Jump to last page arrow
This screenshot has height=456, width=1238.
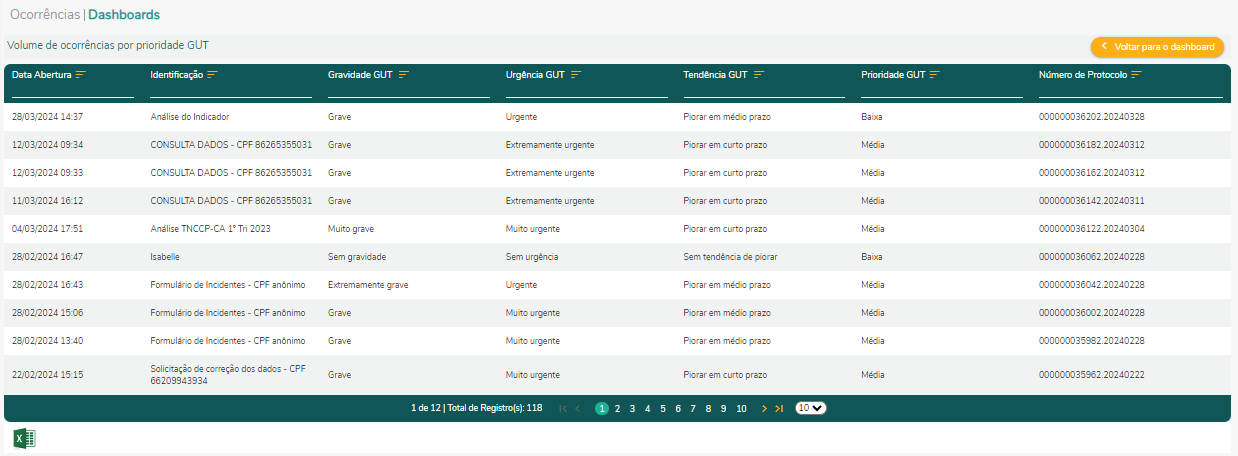779,409
